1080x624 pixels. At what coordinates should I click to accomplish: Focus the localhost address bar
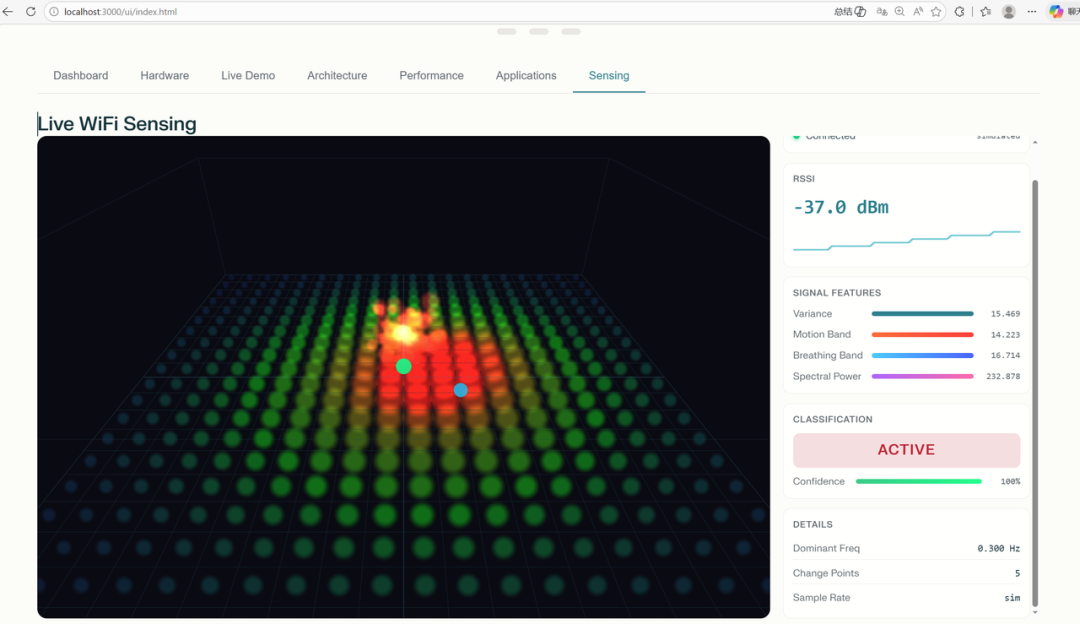tap(441, 12)
